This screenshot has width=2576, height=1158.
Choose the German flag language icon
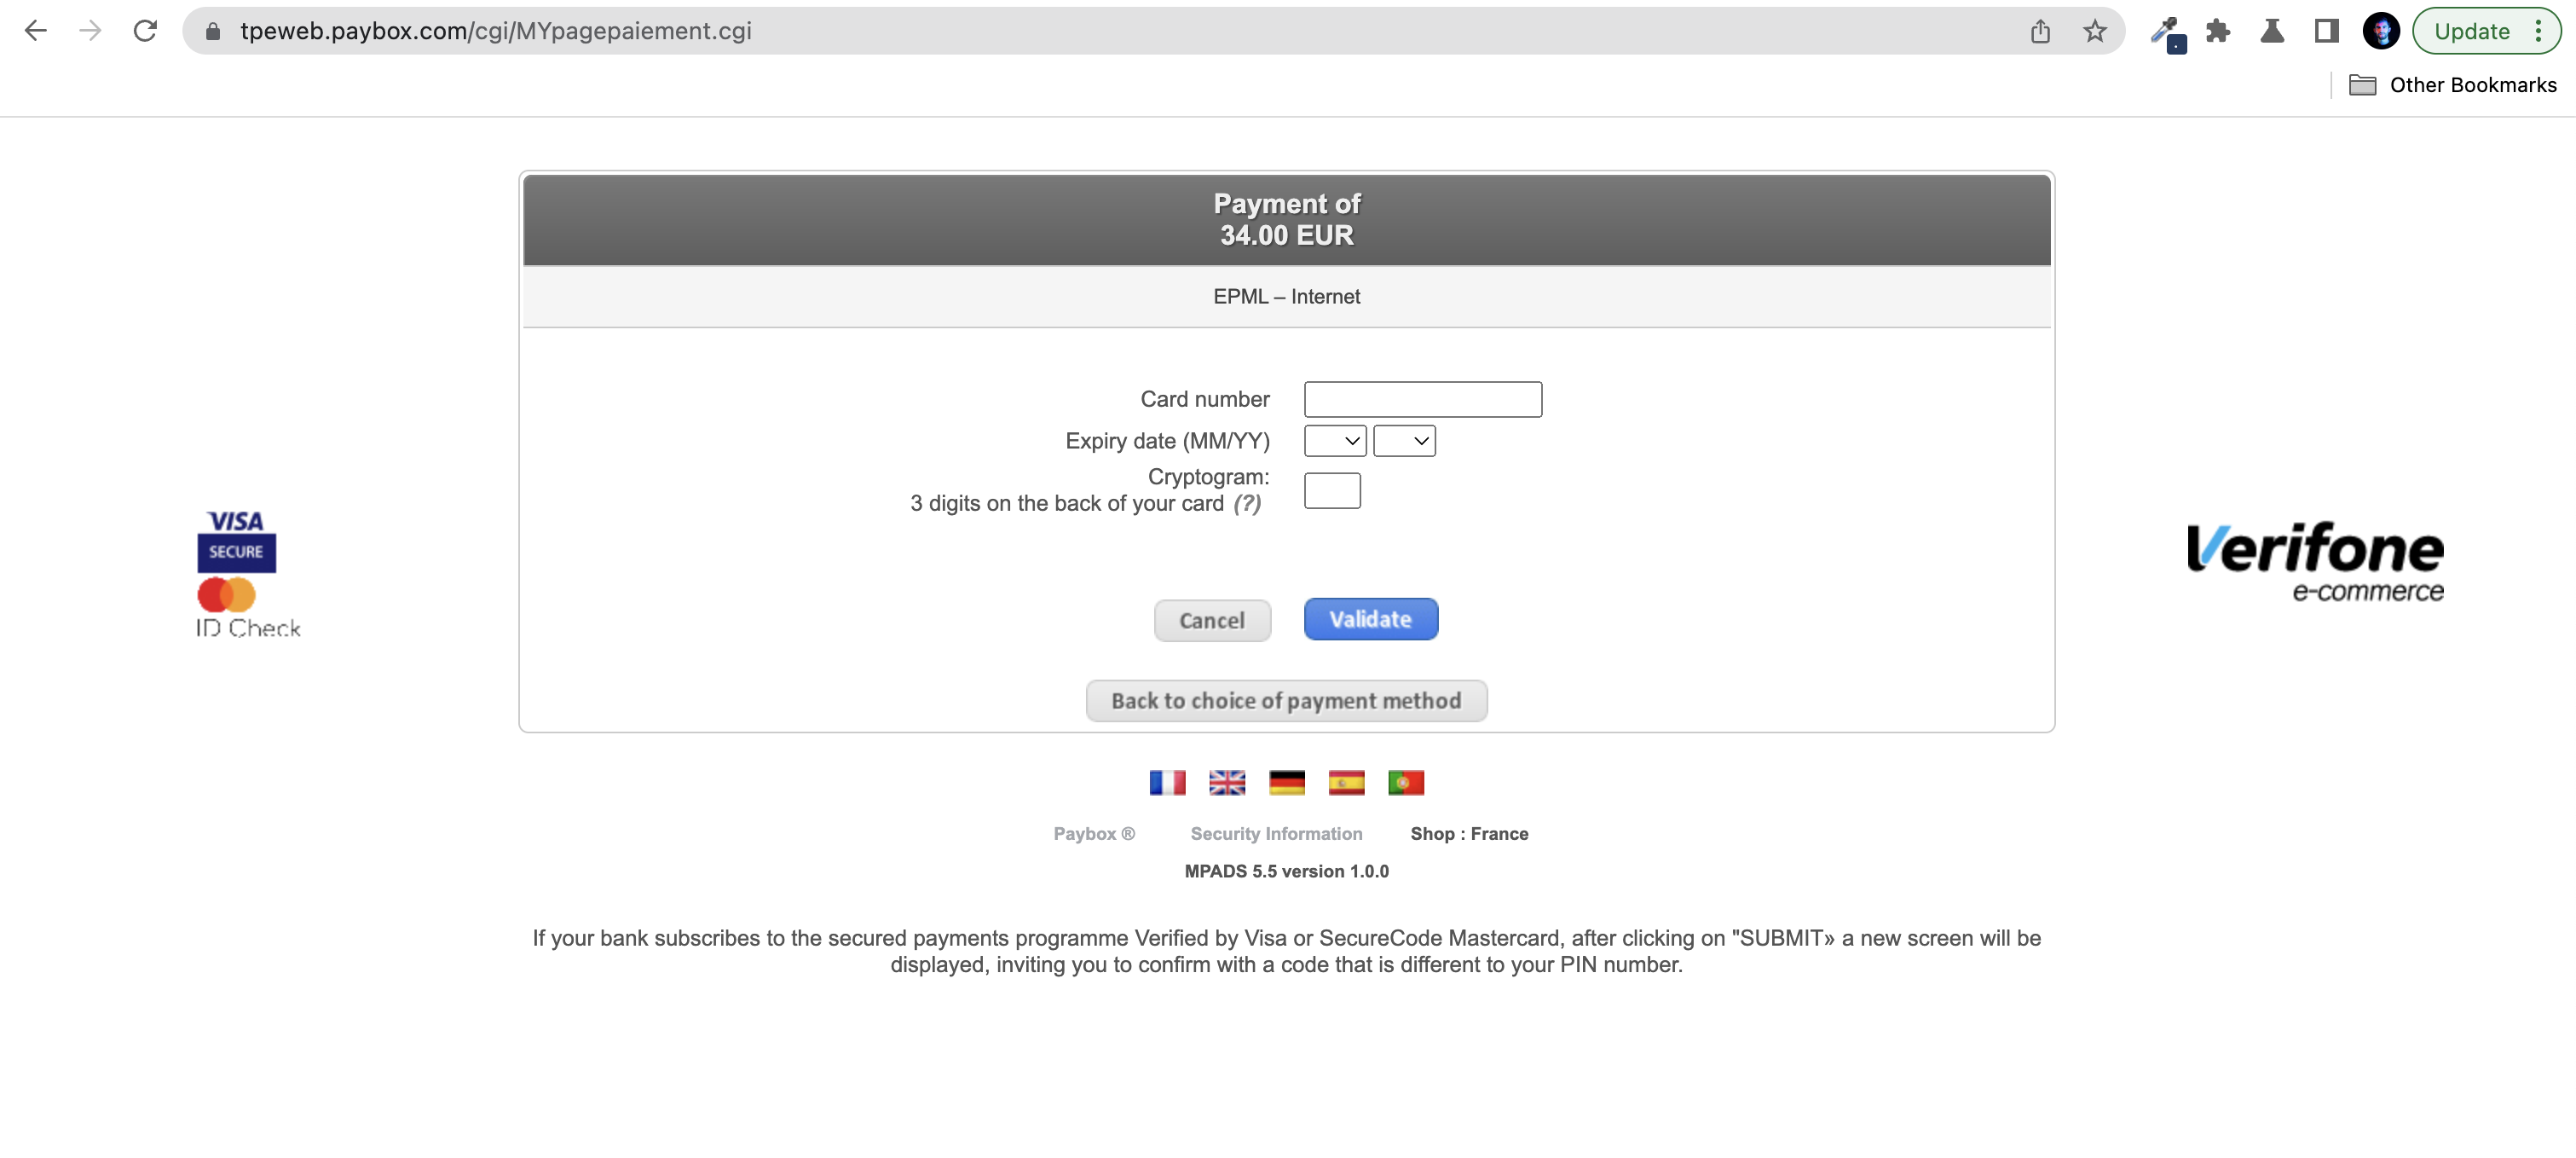[x=1286, y=782]
